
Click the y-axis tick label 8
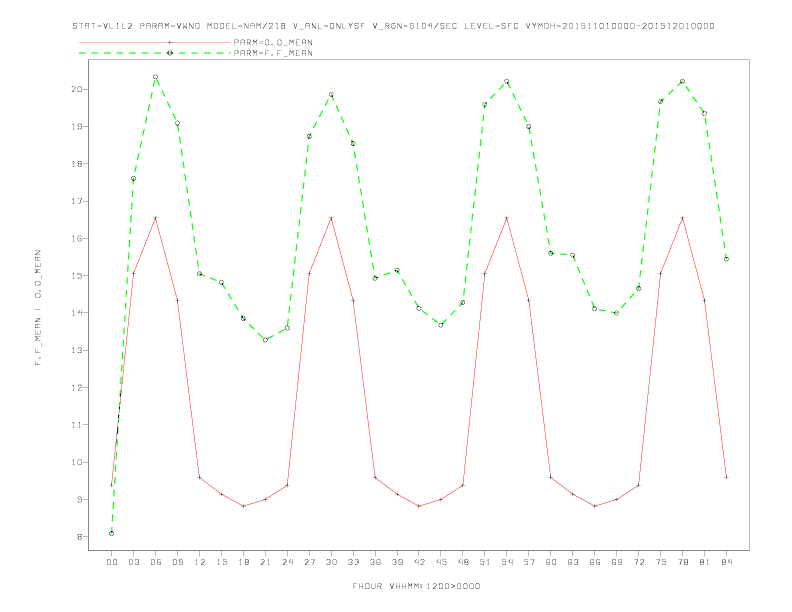(x=79, y=537)
